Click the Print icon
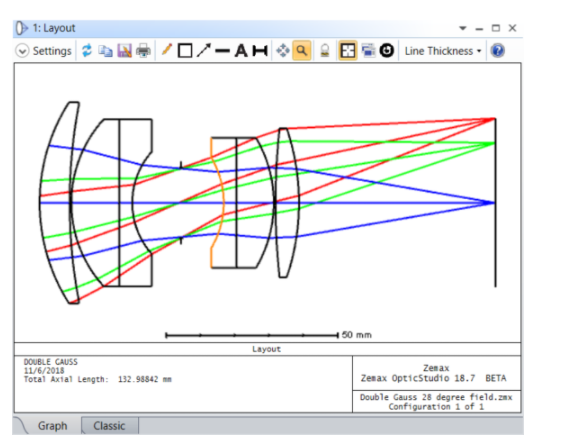Viewport: 574px width, 445px height. (143, 51)
